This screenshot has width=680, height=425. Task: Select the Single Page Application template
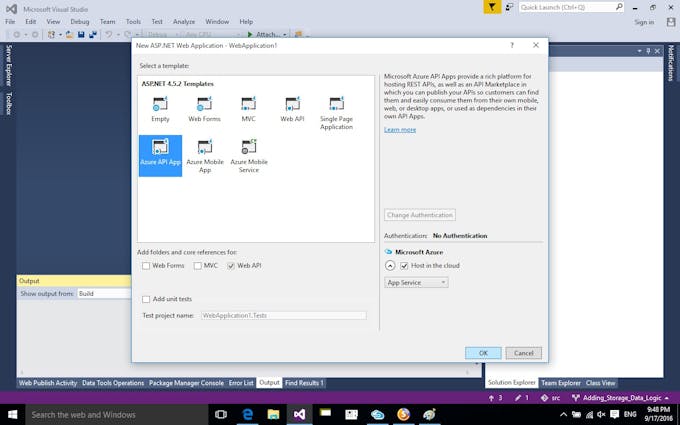[x=336, y=113]
